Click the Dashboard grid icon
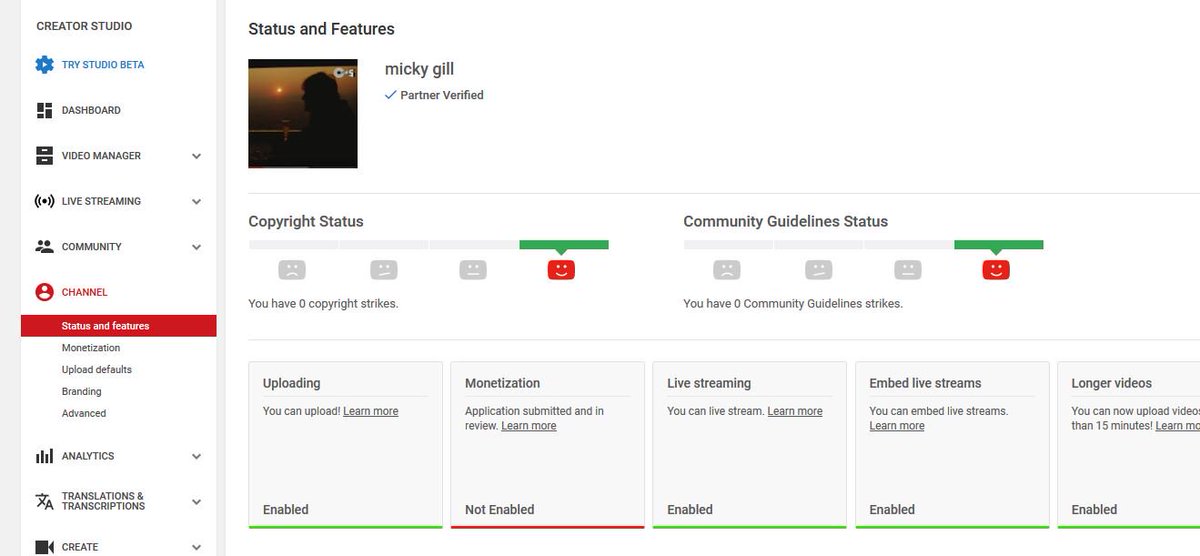Image resolution: width=1200 pixels, height=556 pixels. click(44, 110)
